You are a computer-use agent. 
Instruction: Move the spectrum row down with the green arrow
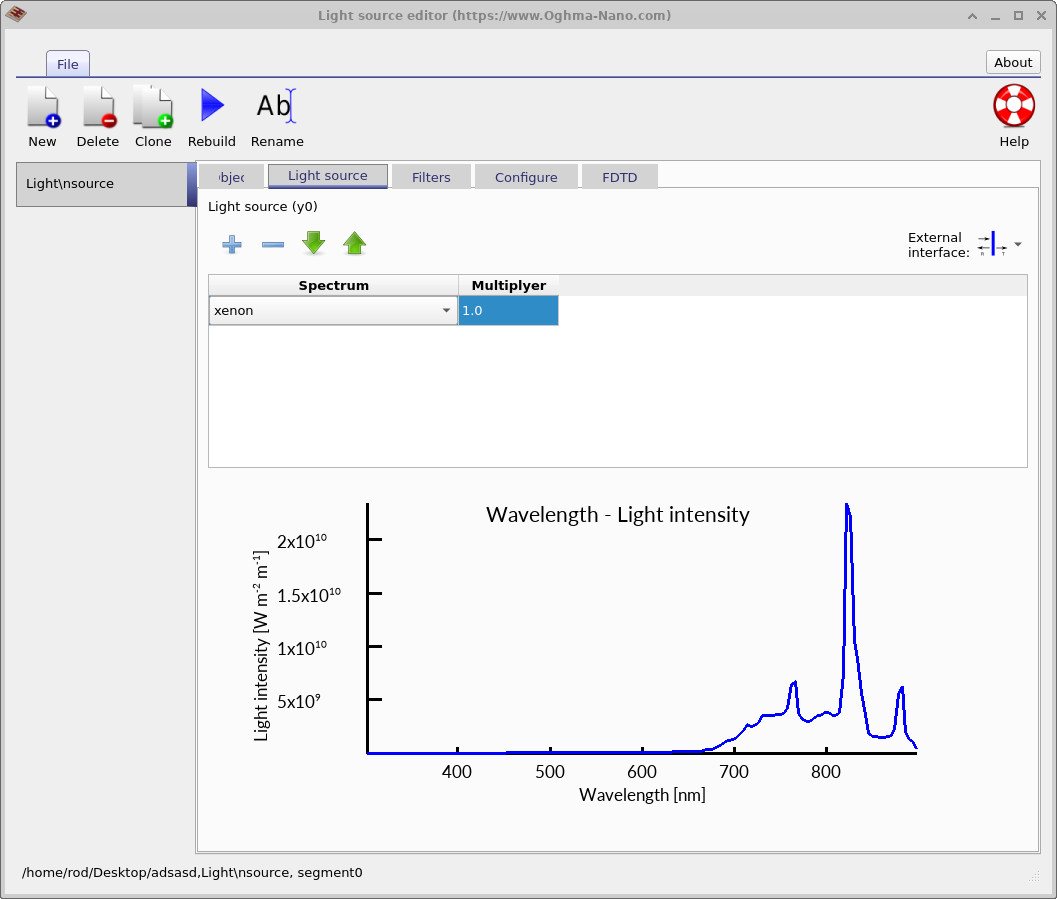point(313,243)
